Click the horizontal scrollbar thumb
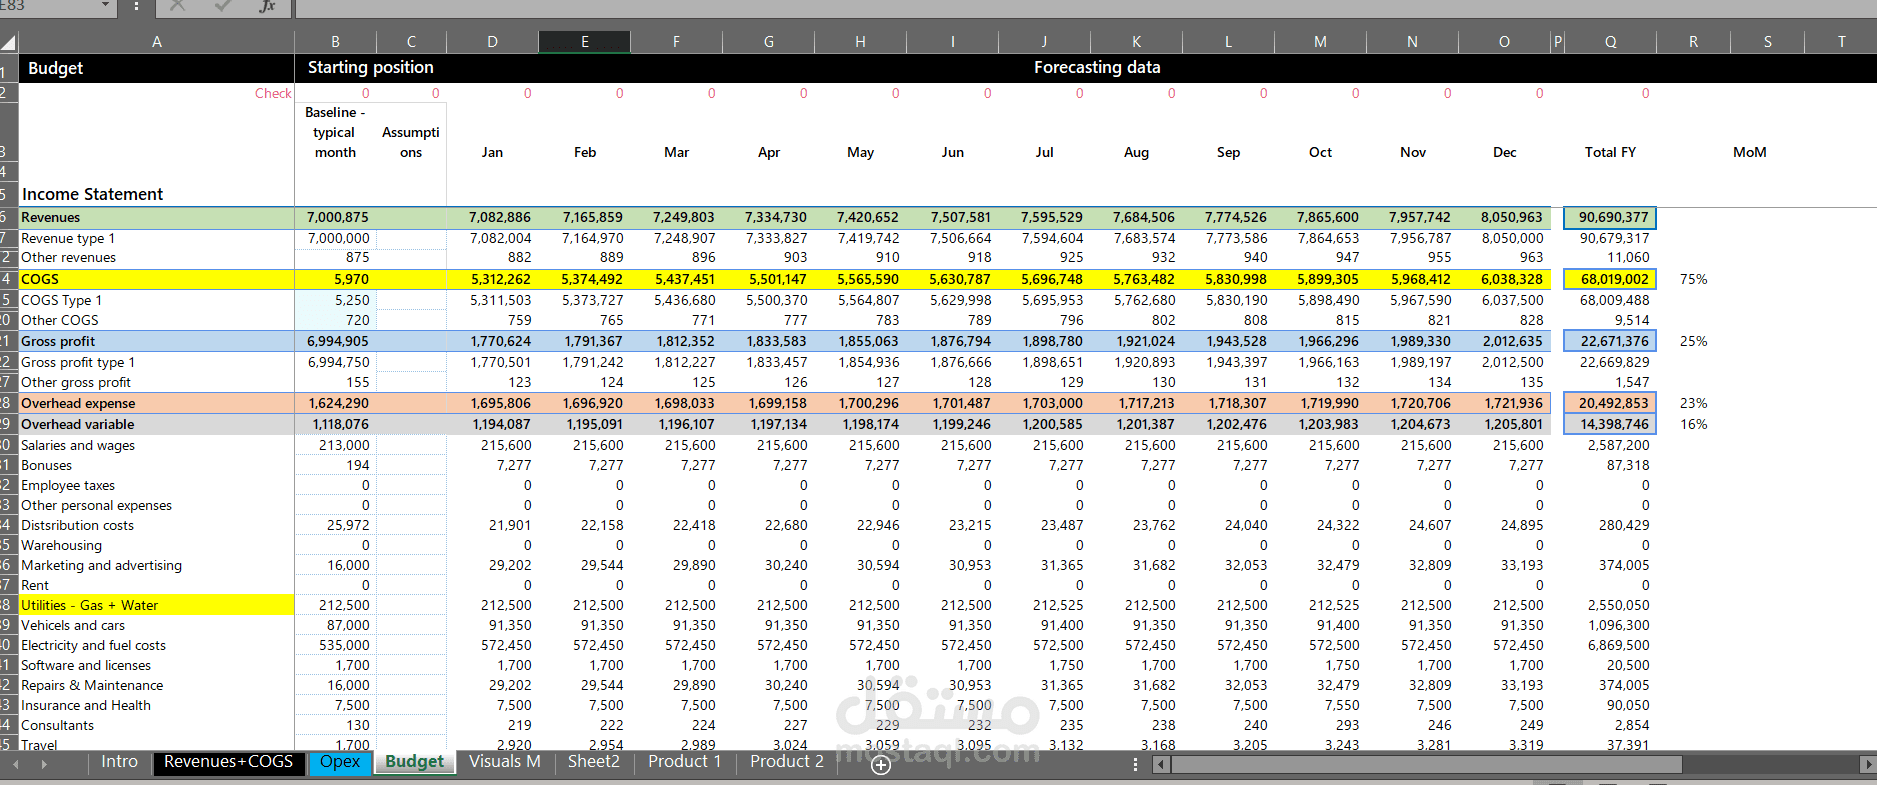This screenshot has width=1877, height=785. pos(1427,765)
